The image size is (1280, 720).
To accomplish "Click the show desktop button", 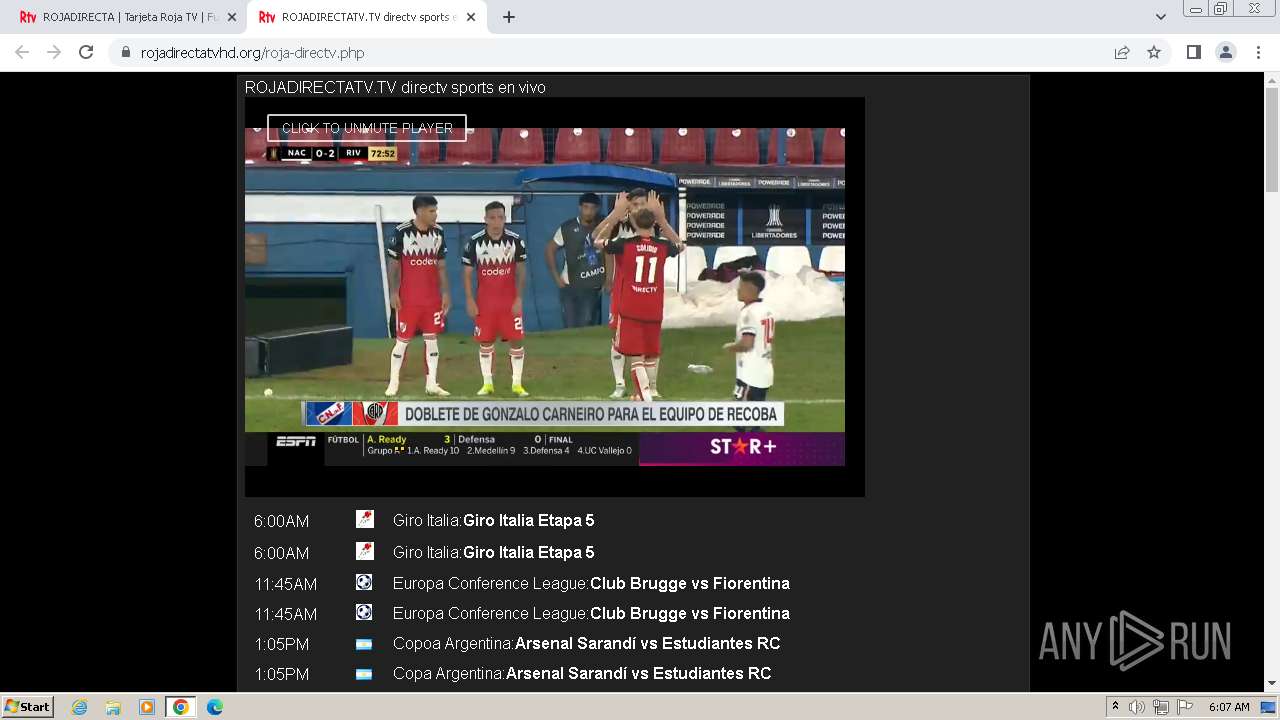I will tap(1269, 707).
